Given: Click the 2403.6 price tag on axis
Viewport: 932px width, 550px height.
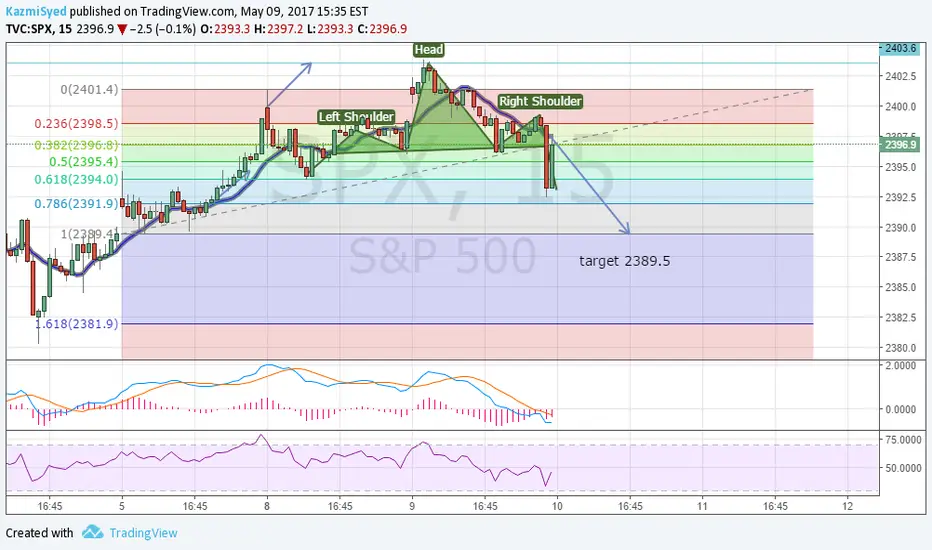Looking at the screenshot, I should click(x=900, y=48).
